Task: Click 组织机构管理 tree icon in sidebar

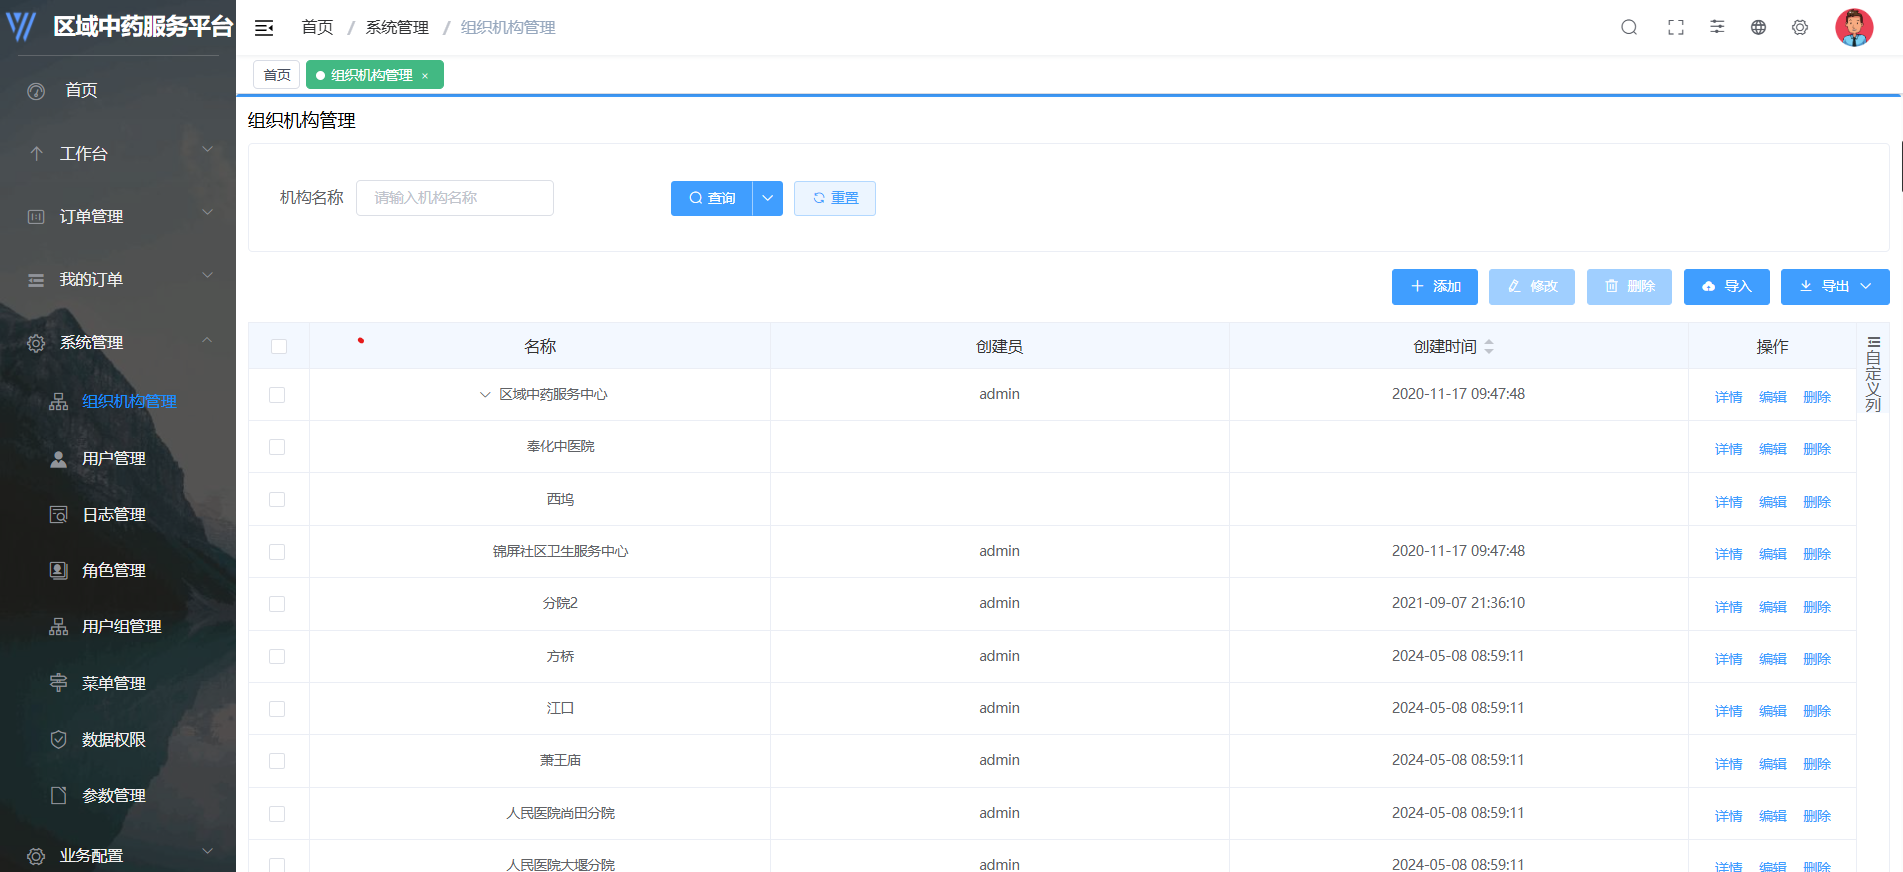Action: pyautogui.click(x=59, y=402)
